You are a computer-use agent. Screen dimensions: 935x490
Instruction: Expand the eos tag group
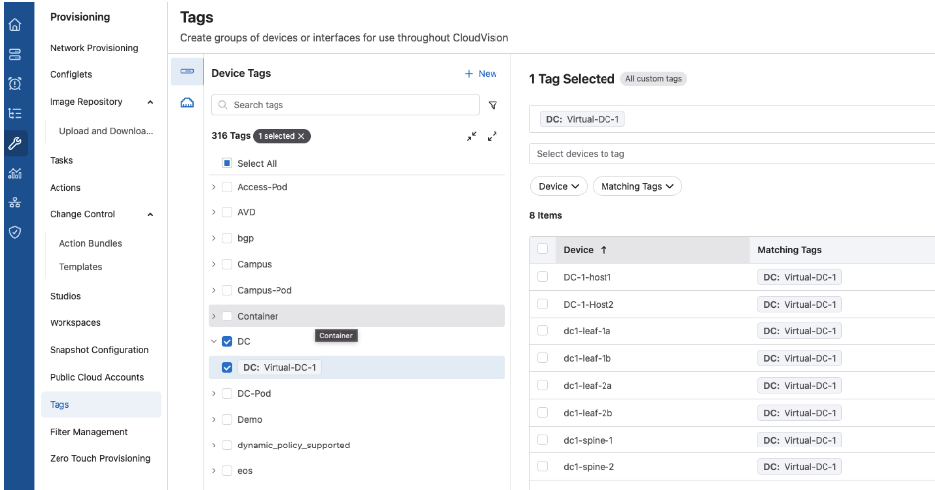[214, 471]
